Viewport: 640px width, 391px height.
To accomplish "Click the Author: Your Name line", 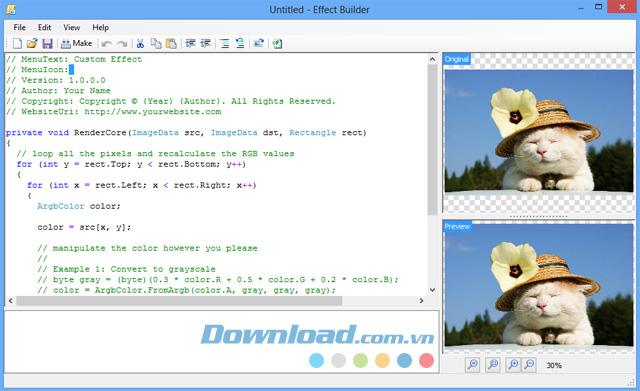I will tap(58, 91).
